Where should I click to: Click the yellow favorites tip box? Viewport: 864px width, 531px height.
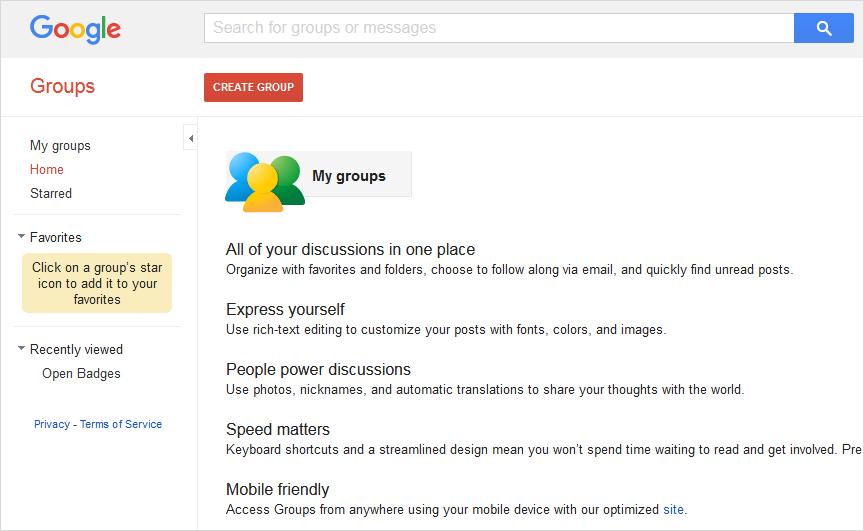point(97,283)
